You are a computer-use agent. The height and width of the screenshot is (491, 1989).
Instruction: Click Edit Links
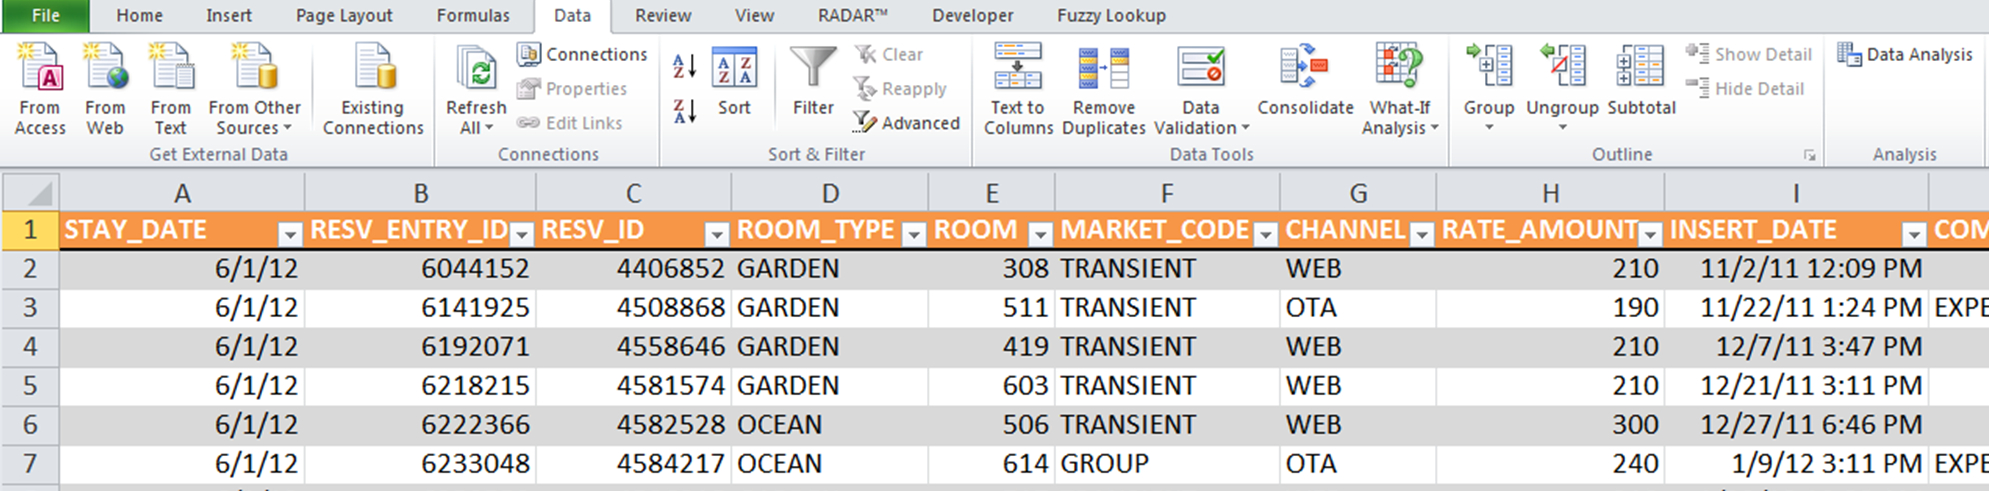[570, 123]
